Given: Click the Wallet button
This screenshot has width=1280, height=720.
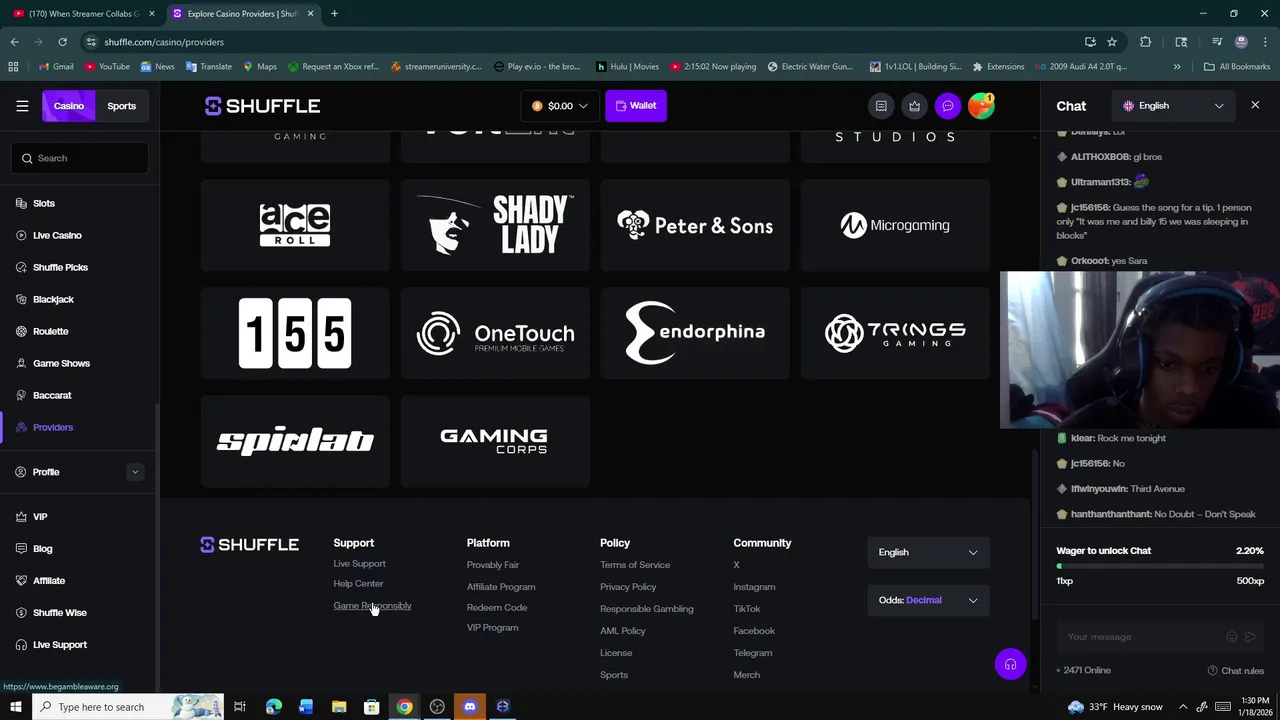Looking at the screenshot, I should tap(636, 106).
